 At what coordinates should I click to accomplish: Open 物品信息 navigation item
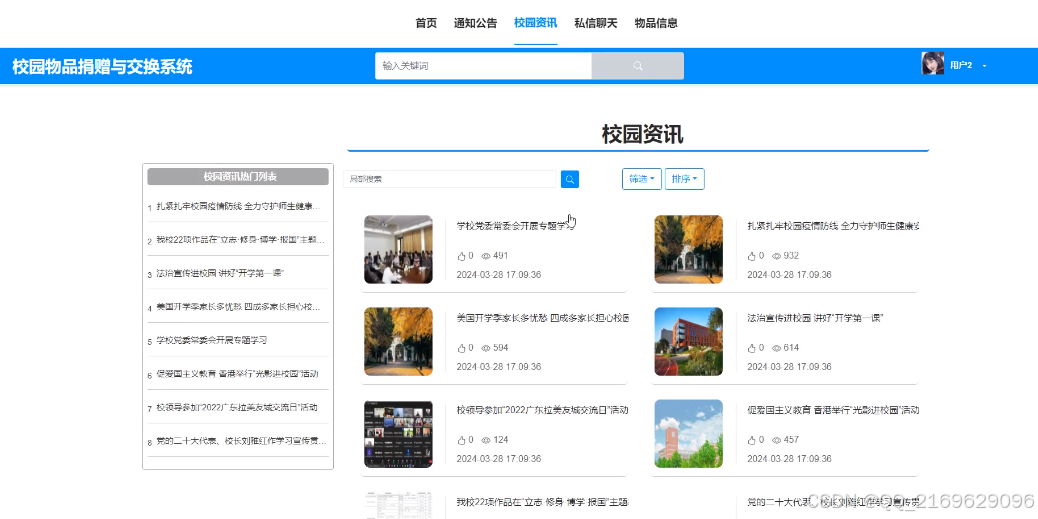point(656,23)
